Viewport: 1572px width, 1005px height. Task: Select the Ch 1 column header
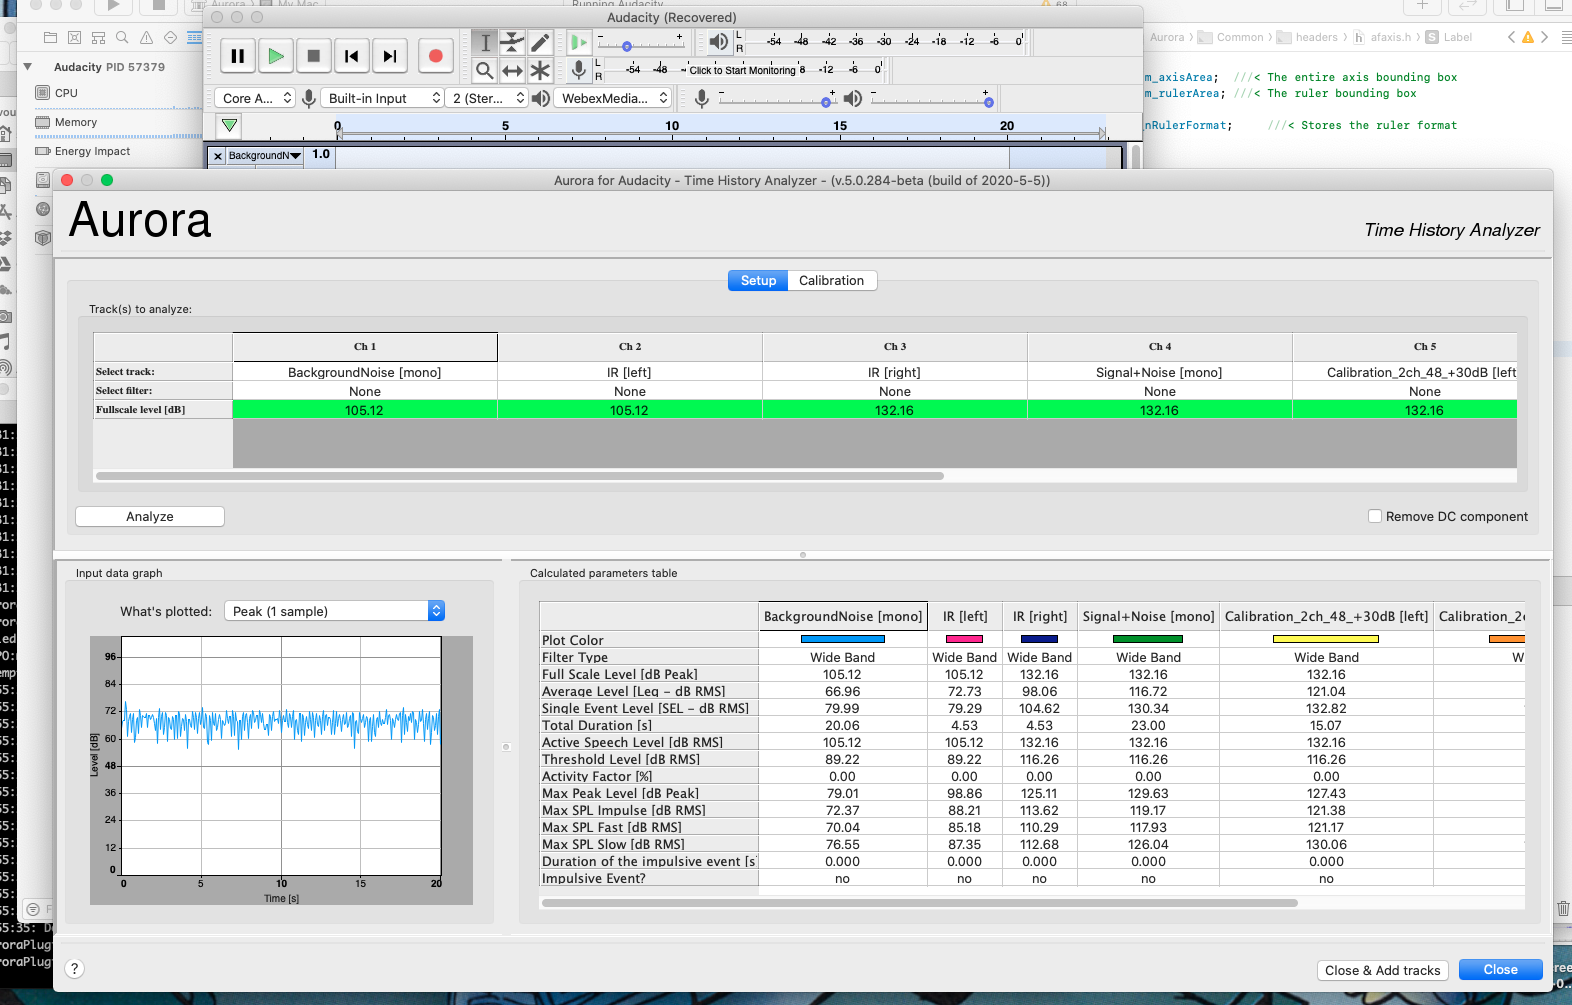[365, 347]
